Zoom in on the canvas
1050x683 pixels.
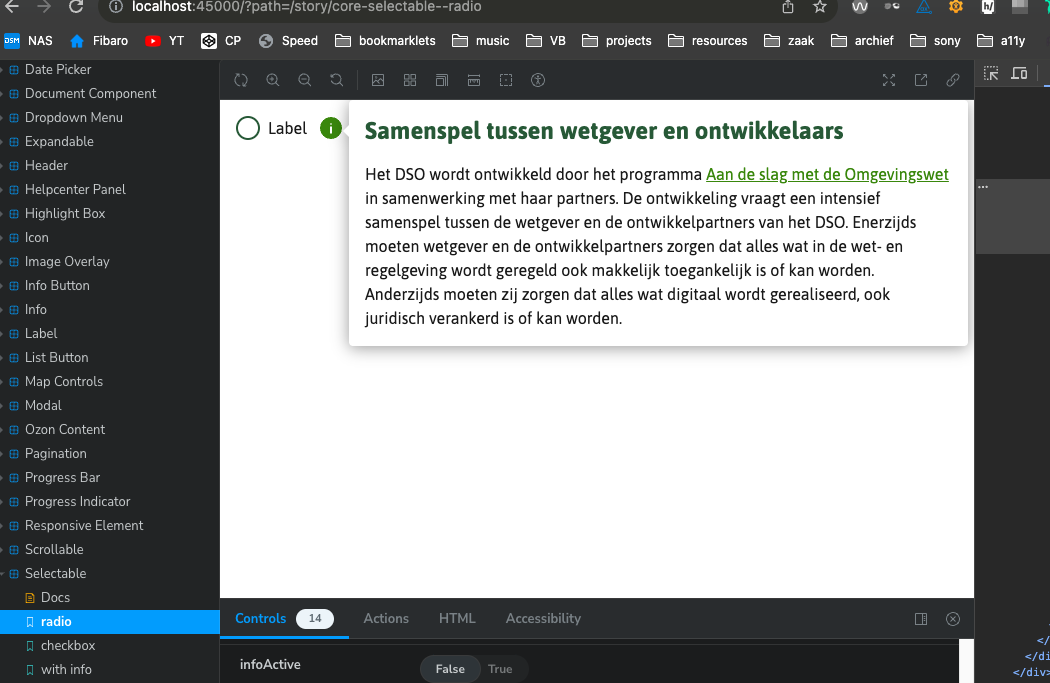[x=273, y=80]
